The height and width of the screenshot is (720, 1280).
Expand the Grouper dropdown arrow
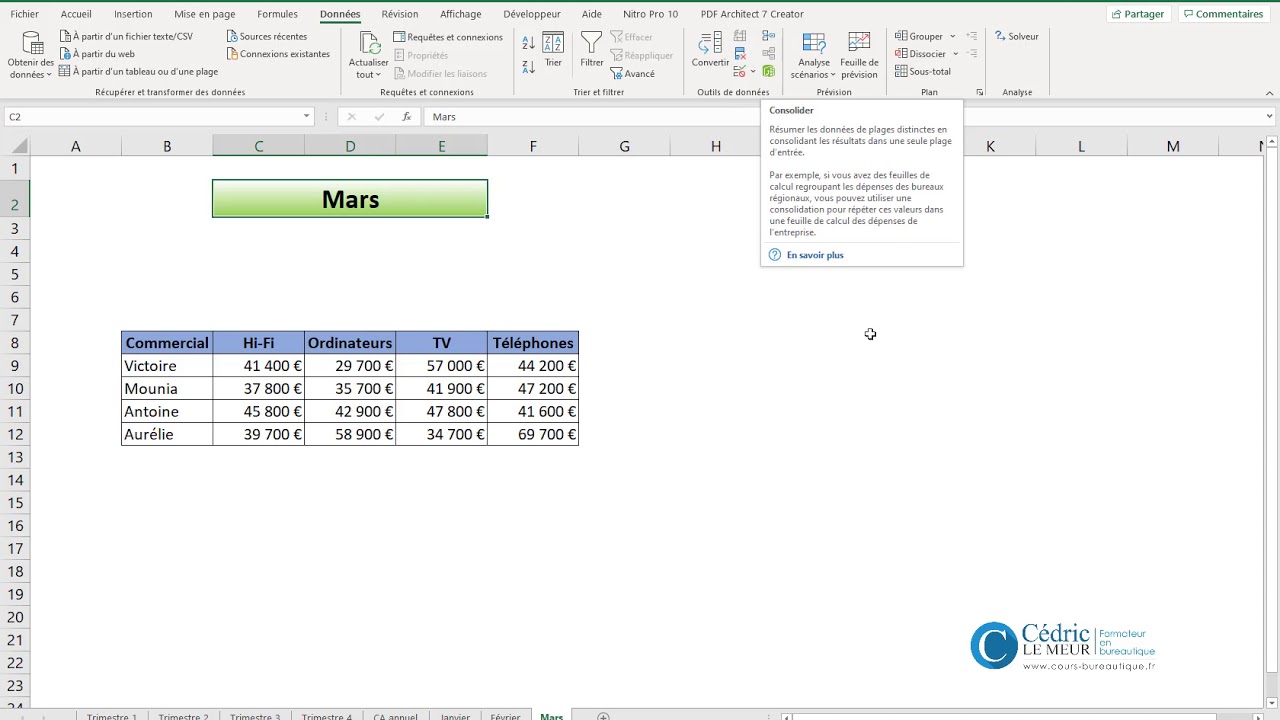click(953, 36)
